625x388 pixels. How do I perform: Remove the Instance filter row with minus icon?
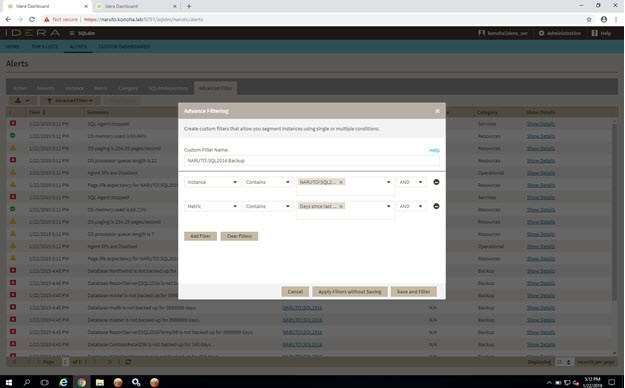[x=436, y=182]
